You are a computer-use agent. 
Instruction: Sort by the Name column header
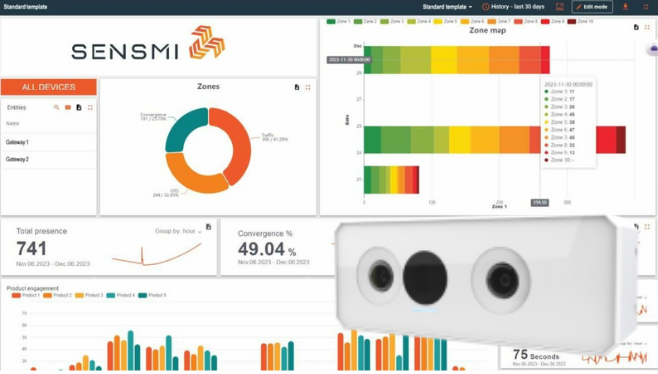point(13,123)
